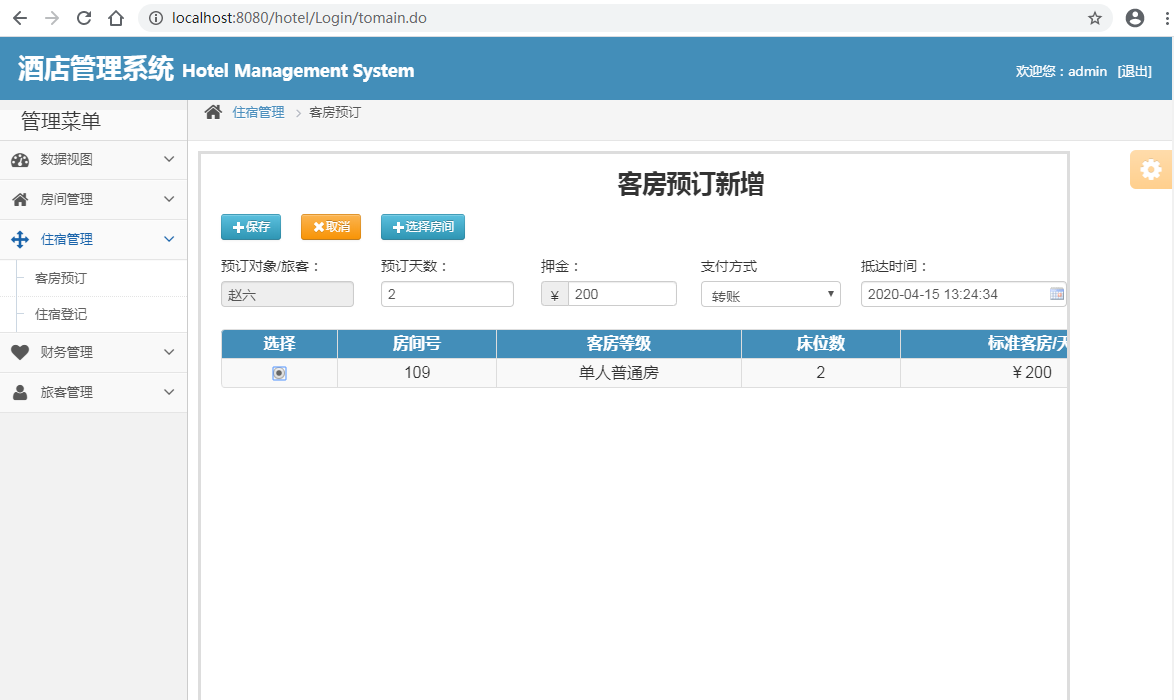Open the 旅客管理 menu item
1174x700 pixels.
coord(94,392)
